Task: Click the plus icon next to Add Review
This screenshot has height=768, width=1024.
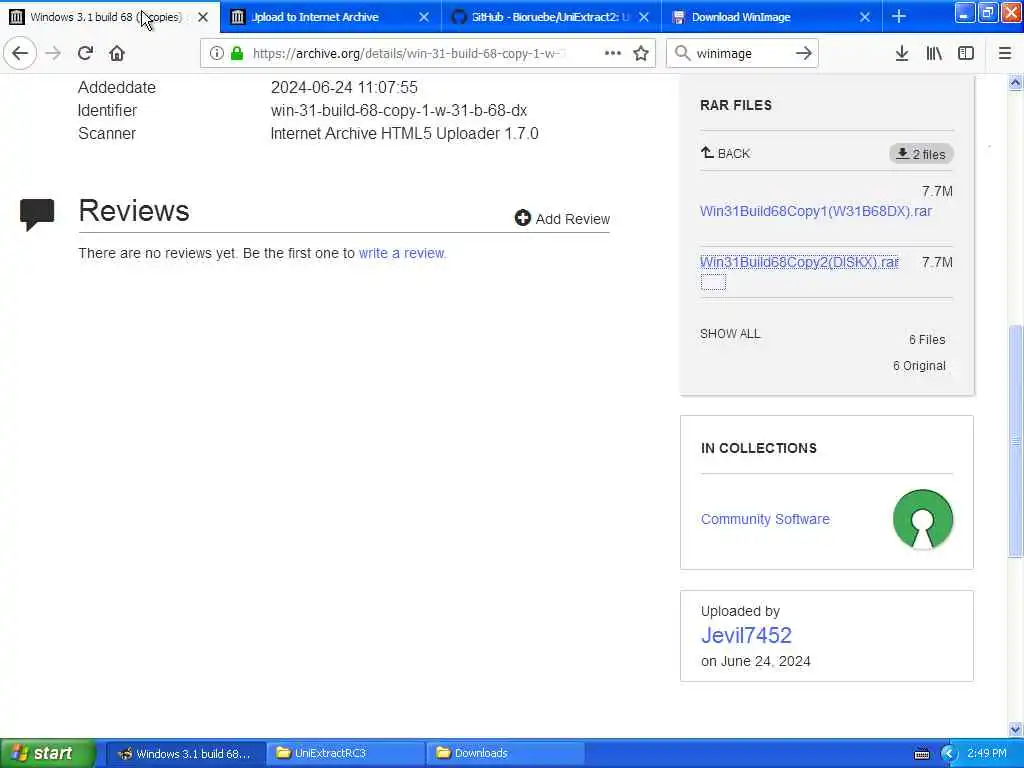Action: 522,218
